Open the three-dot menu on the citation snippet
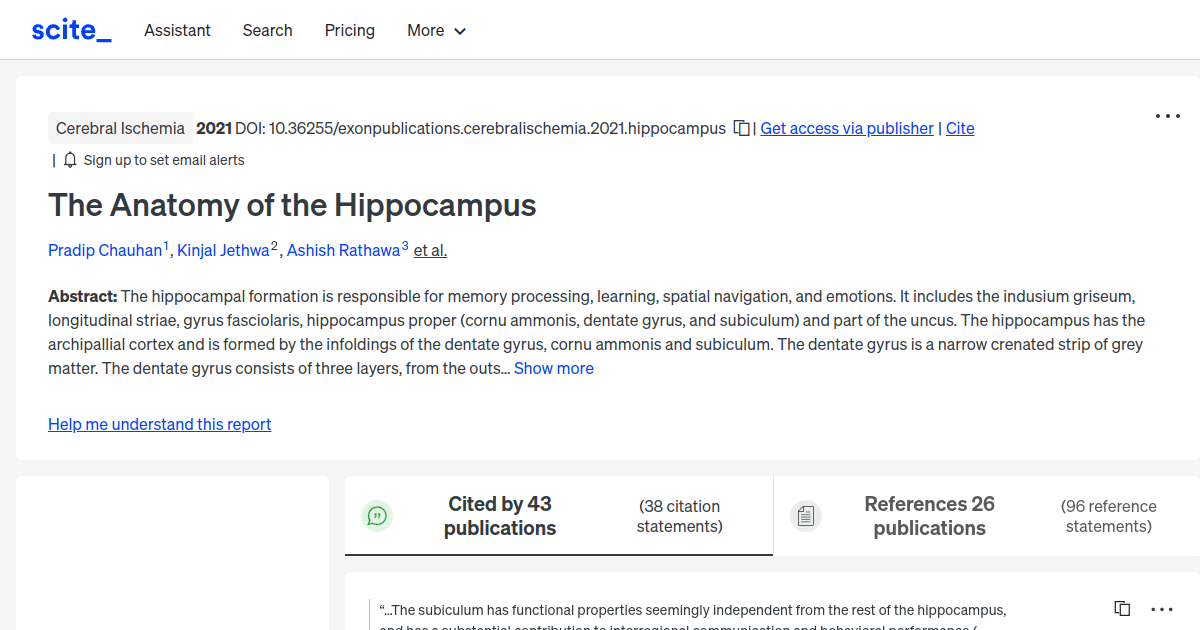 coord(1161,608)
